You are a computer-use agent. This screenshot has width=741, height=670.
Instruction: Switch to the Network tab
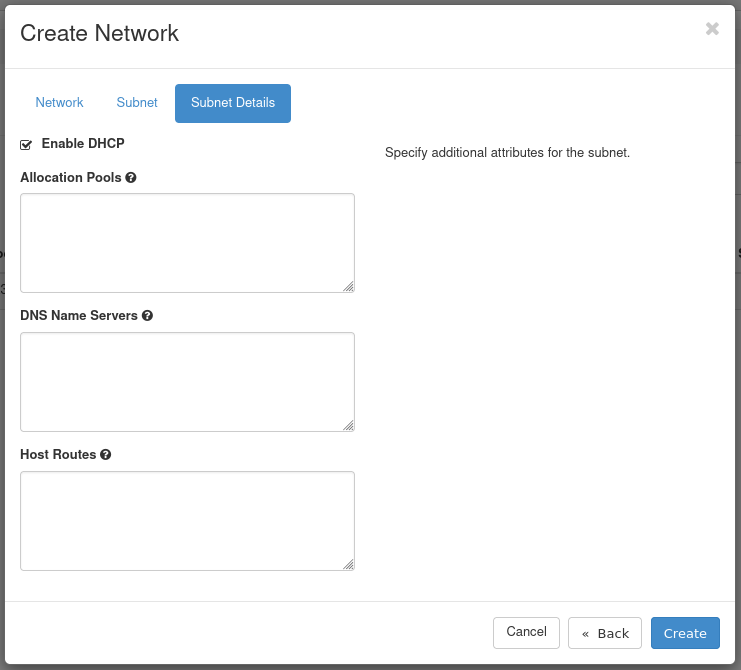59,103
